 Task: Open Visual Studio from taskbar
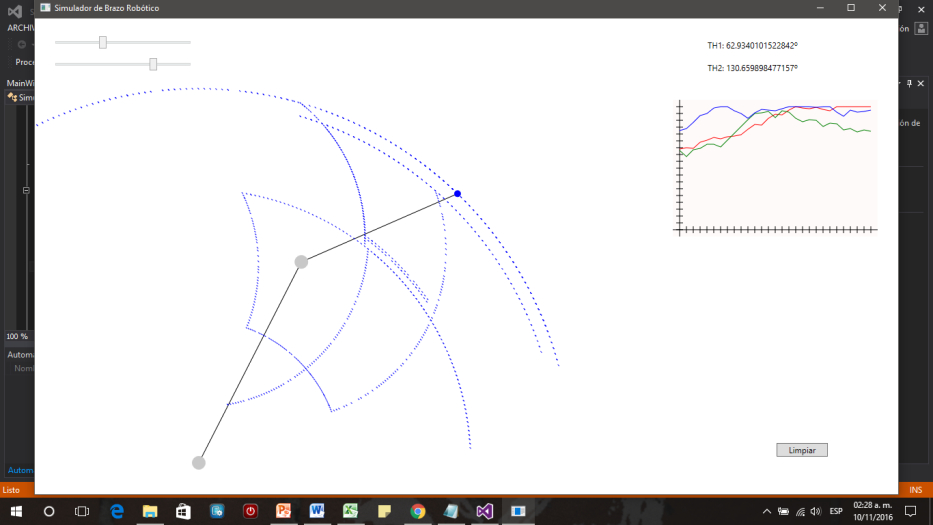[x=484, y=511]
